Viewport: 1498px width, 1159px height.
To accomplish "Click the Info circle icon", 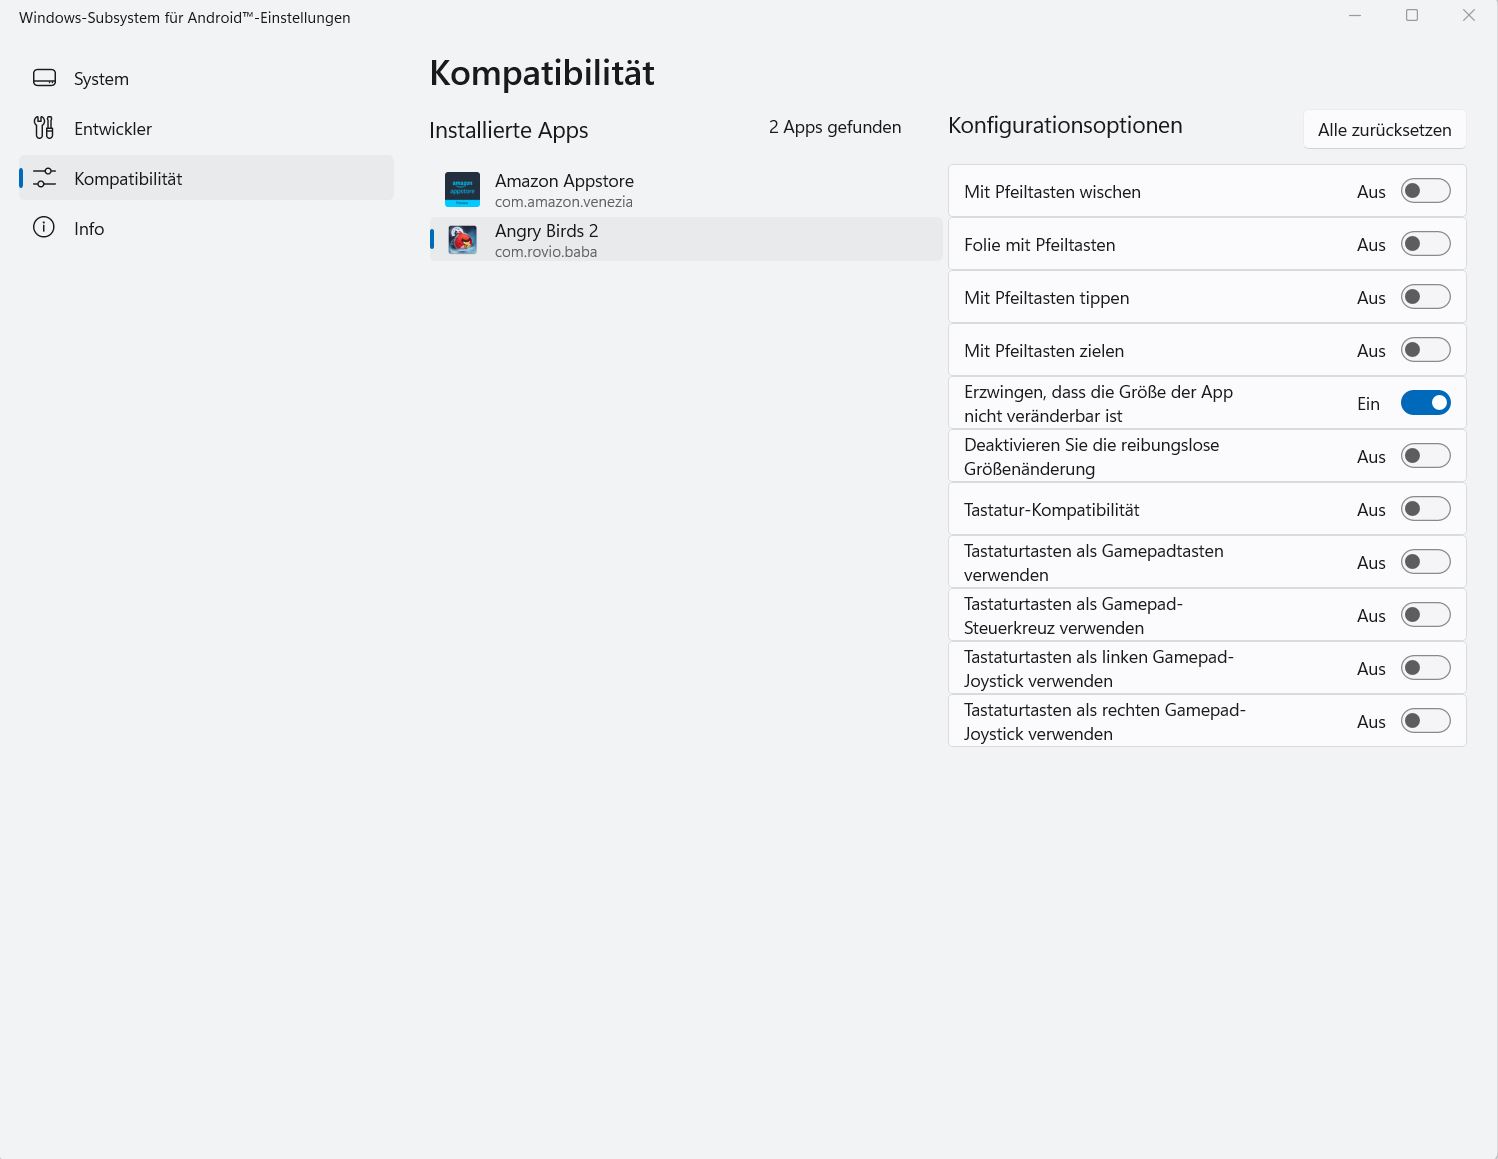I will pyautogui.click(x=44, y=228).
